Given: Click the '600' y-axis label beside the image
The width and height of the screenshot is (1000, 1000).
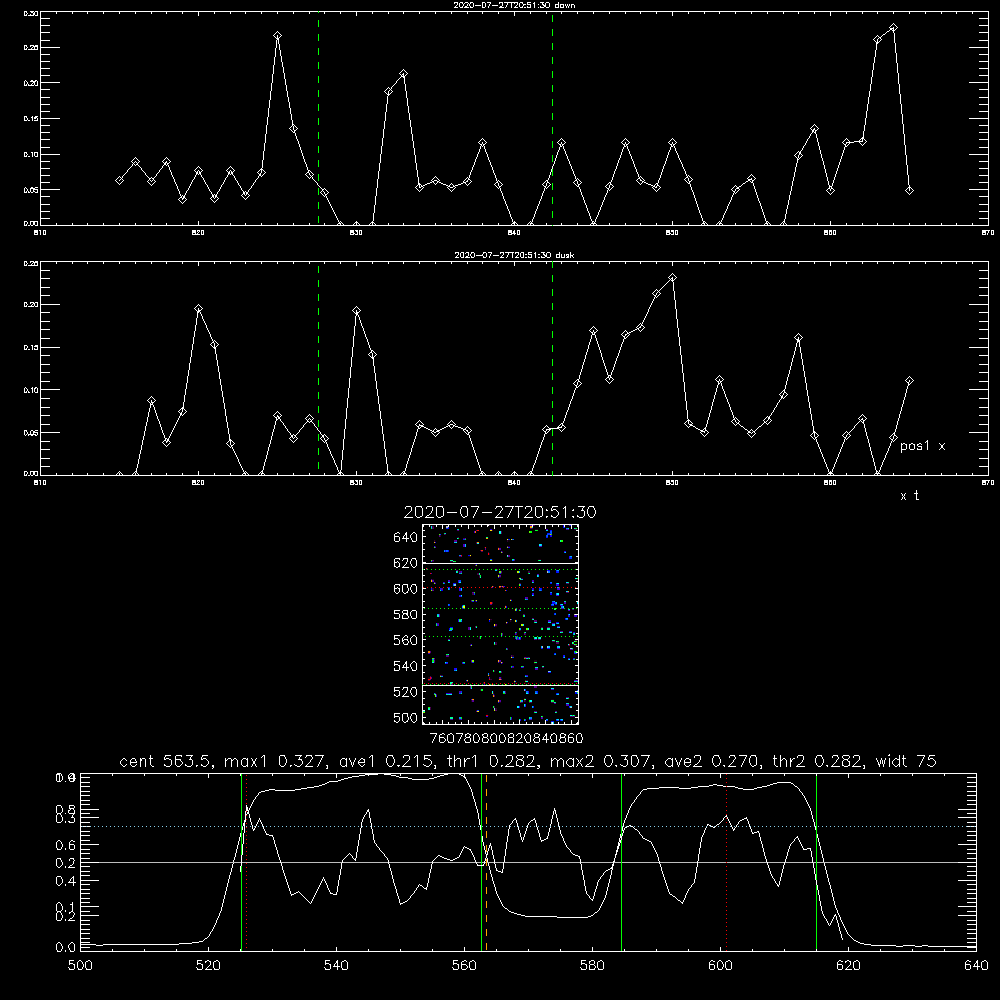Looking at the screenshot, I should (x=406, y=589).
